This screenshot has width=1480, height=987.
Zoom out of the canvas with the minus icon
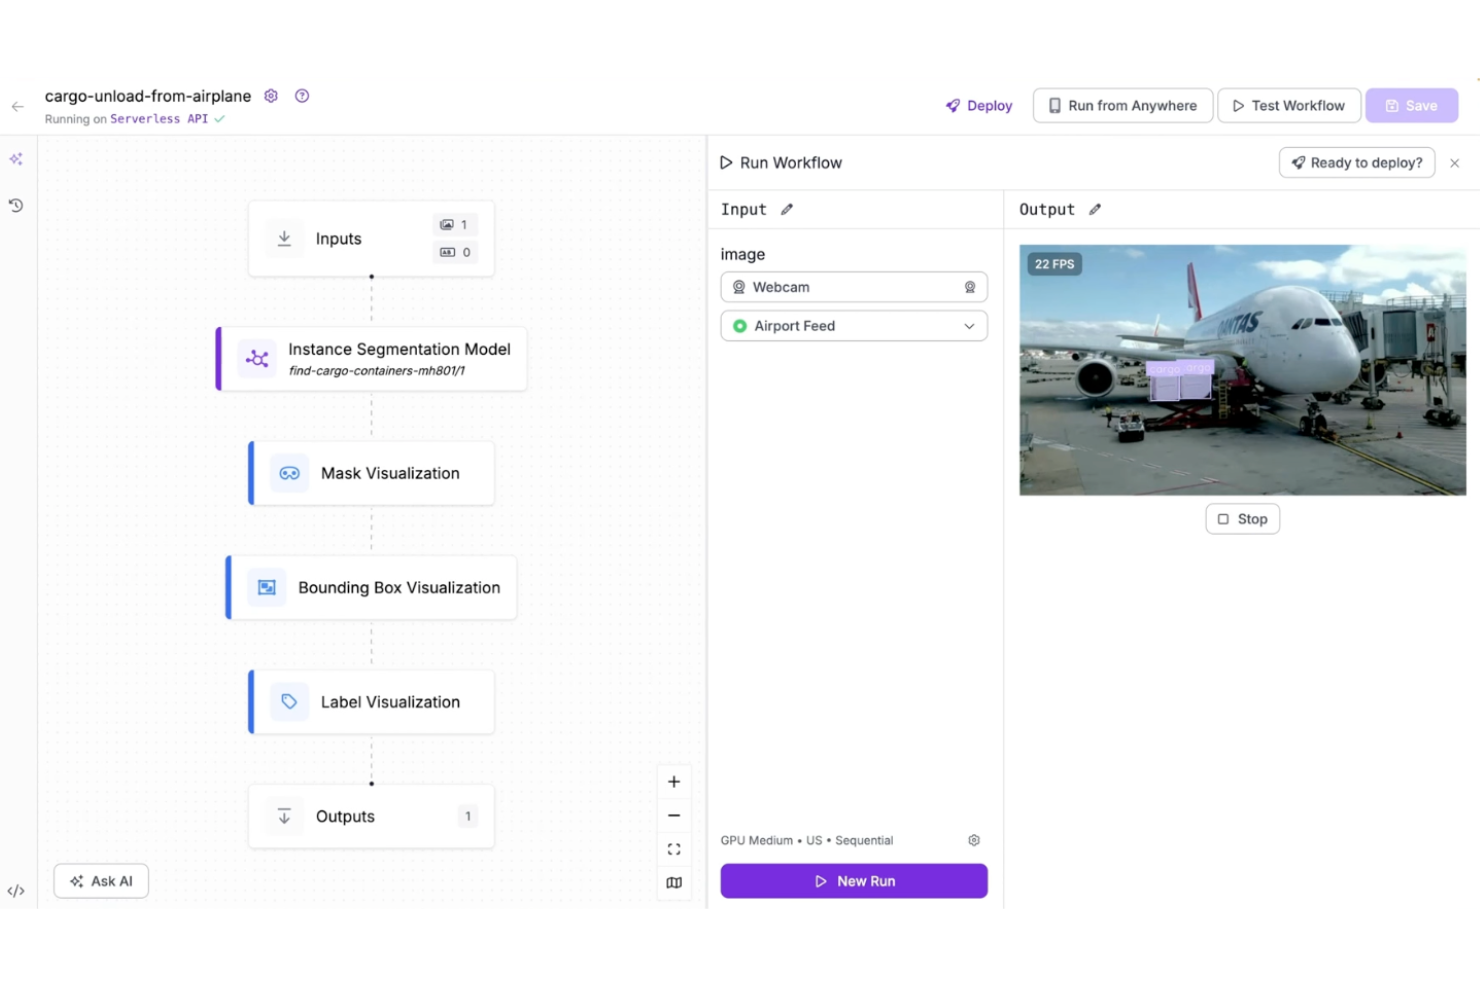click(x=674, y=815)
